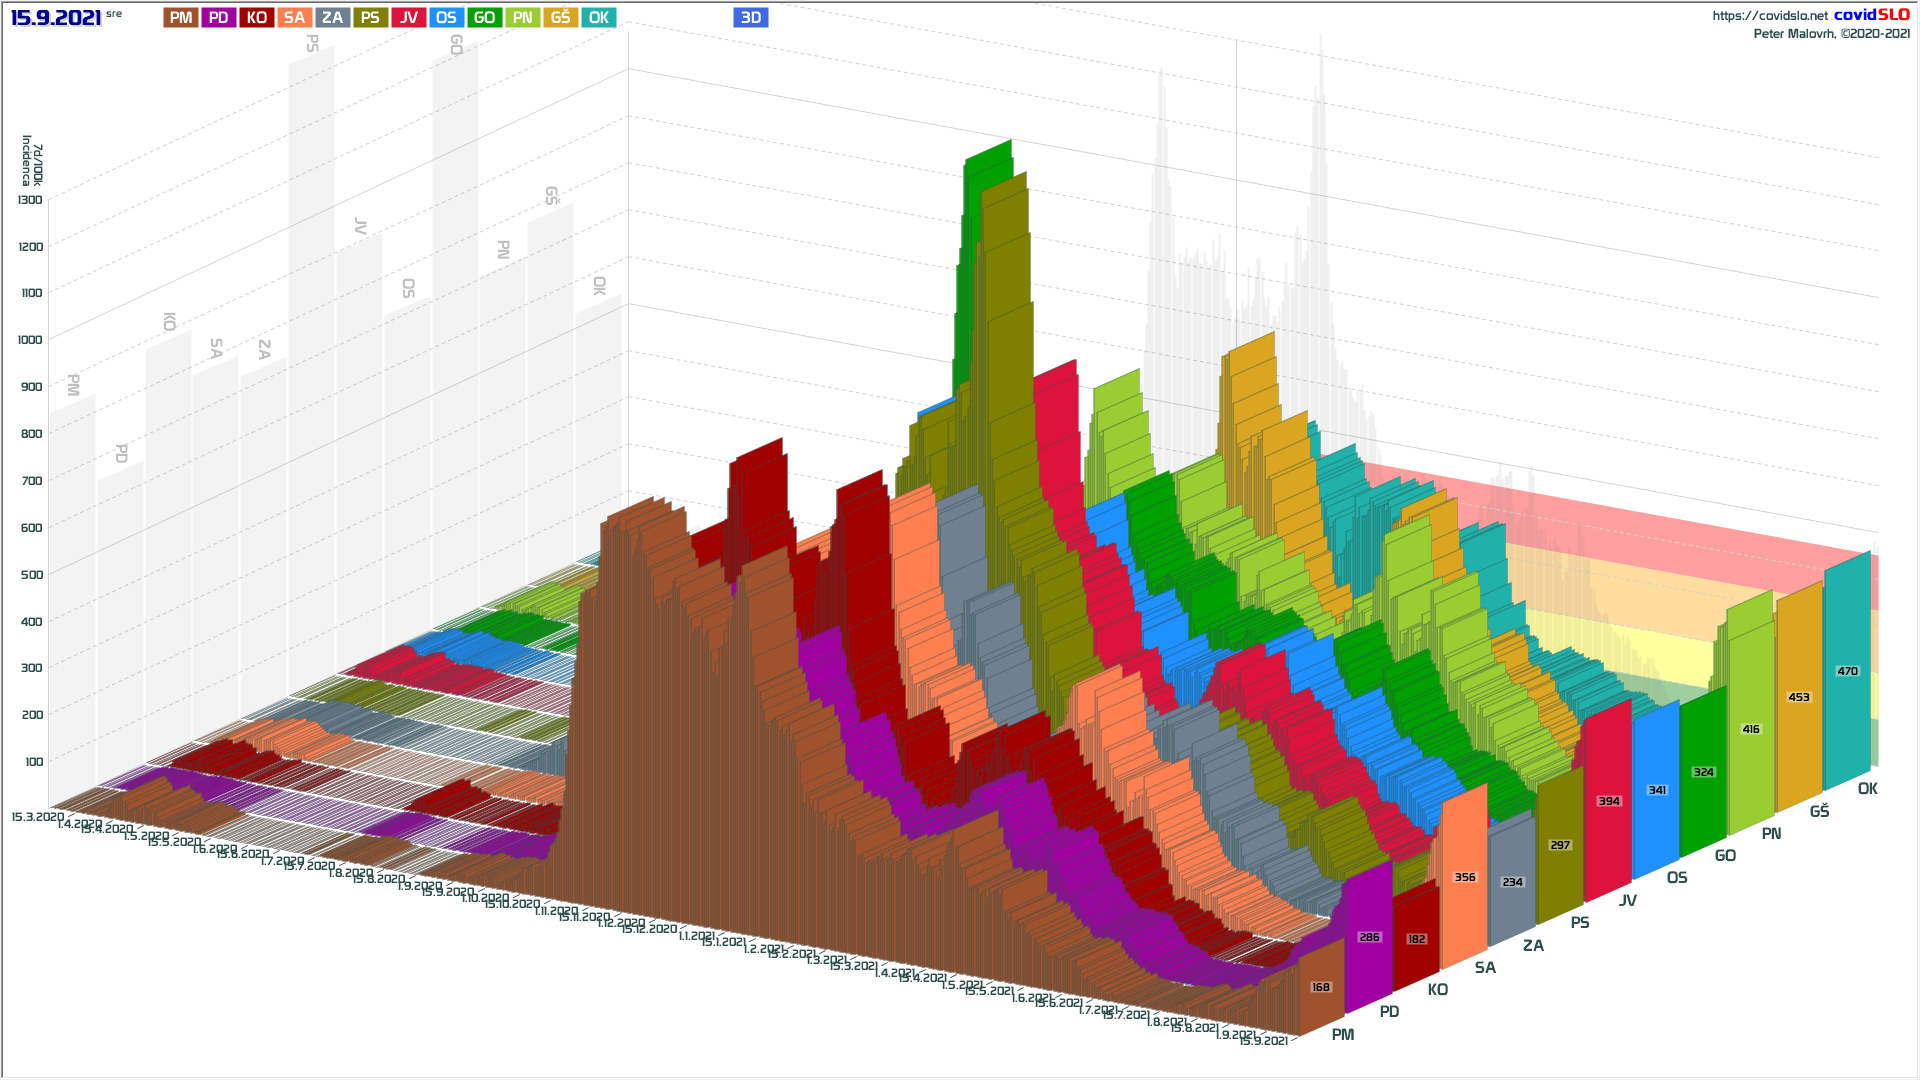Click the GŠ bar value label 453
This screenshot has width=1920, height=1080.
click(x=1799, y=697)
